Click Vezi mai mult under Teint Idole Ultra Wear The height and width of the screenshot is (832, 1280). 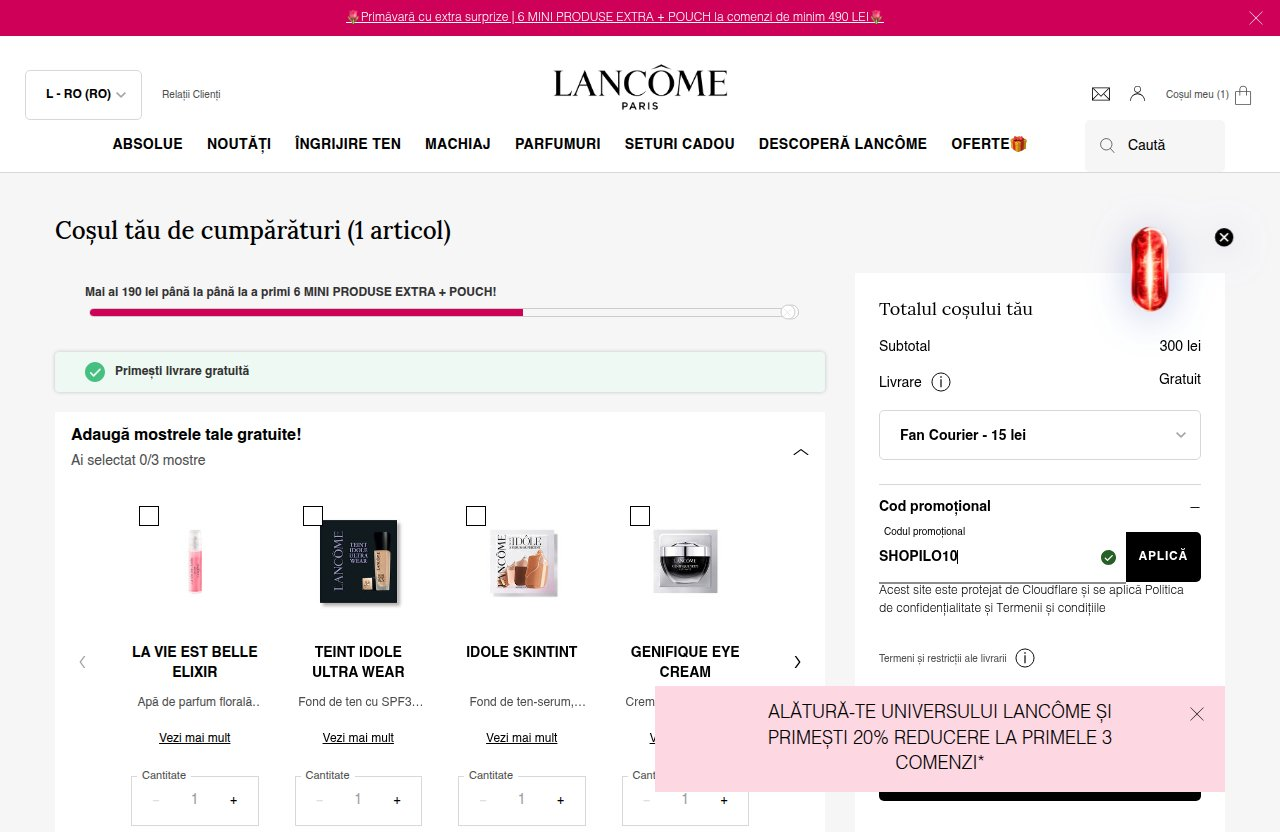358,738
